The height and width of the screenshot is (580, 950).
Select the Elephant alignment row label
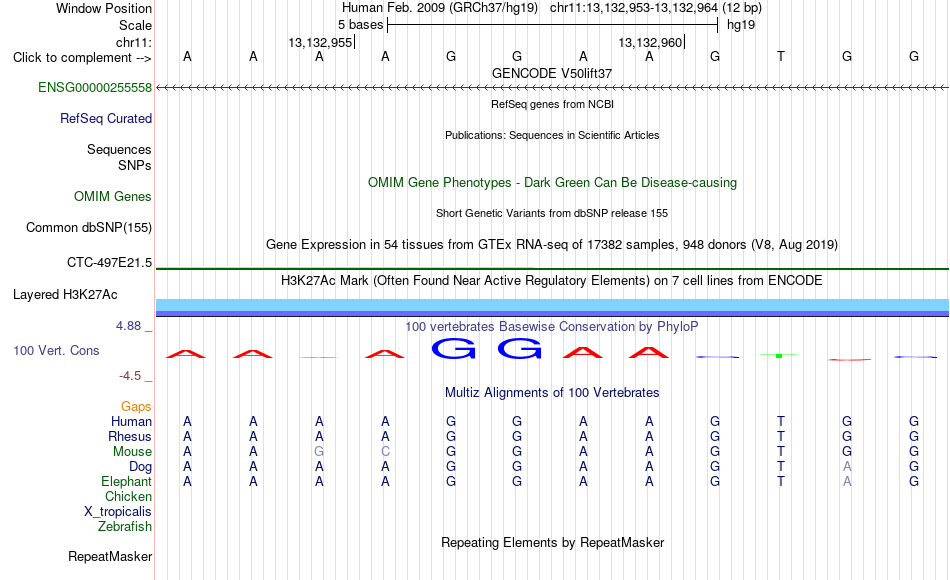[x=127, y=481]
